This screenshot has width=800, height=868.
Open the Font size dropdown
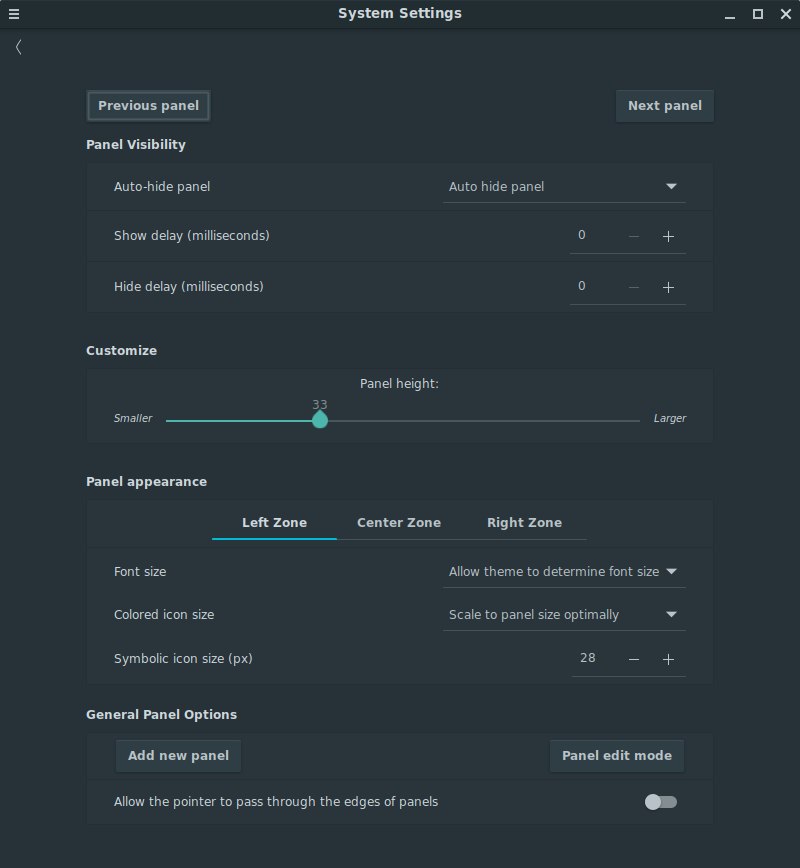pyautogui.click(x=564, y=572)
